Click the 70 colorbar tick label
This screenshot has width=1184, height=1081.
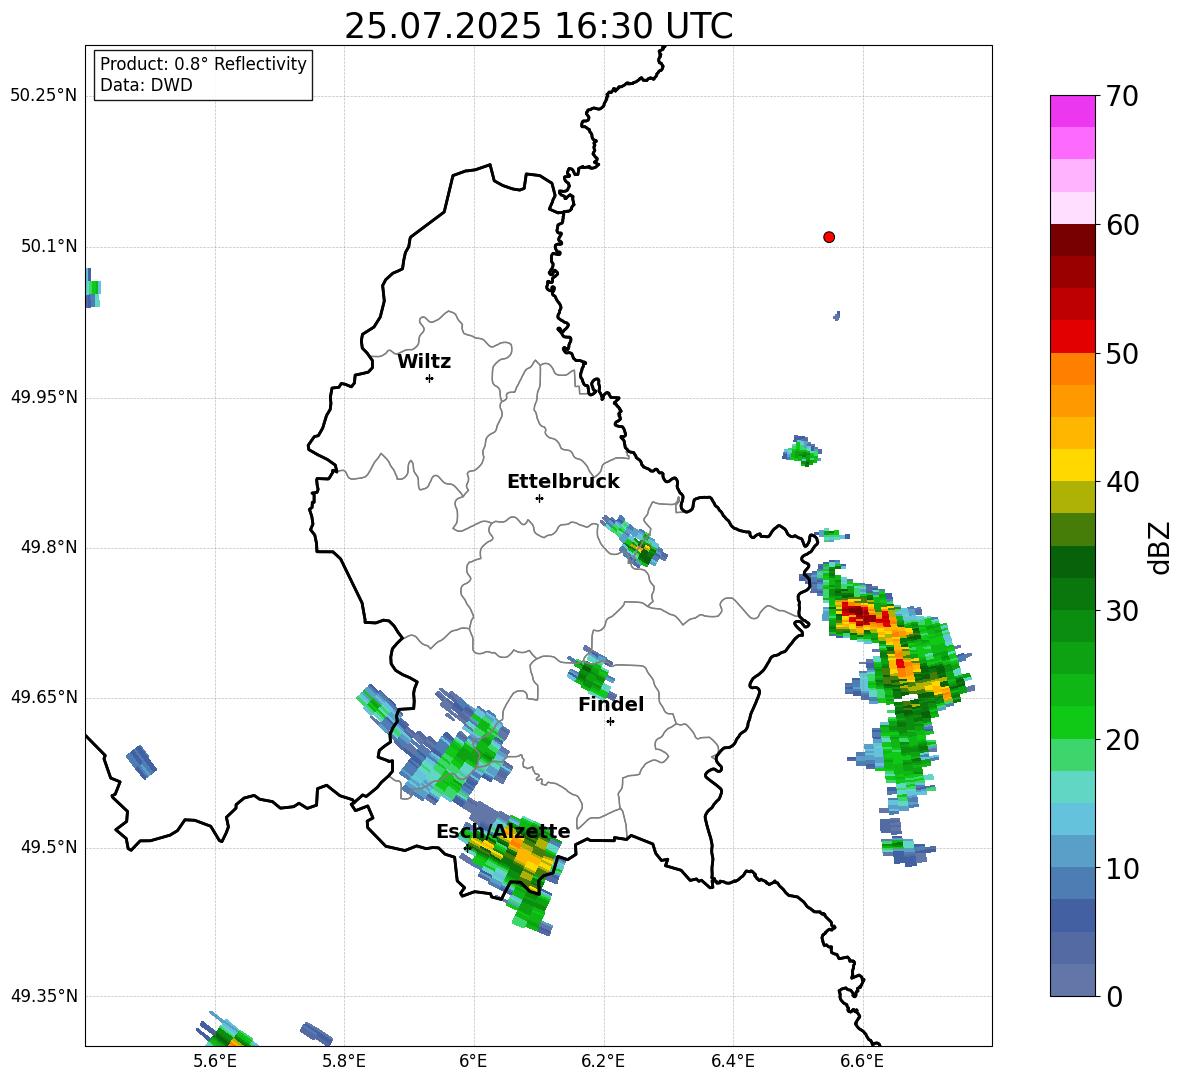tap(1122, 96)
